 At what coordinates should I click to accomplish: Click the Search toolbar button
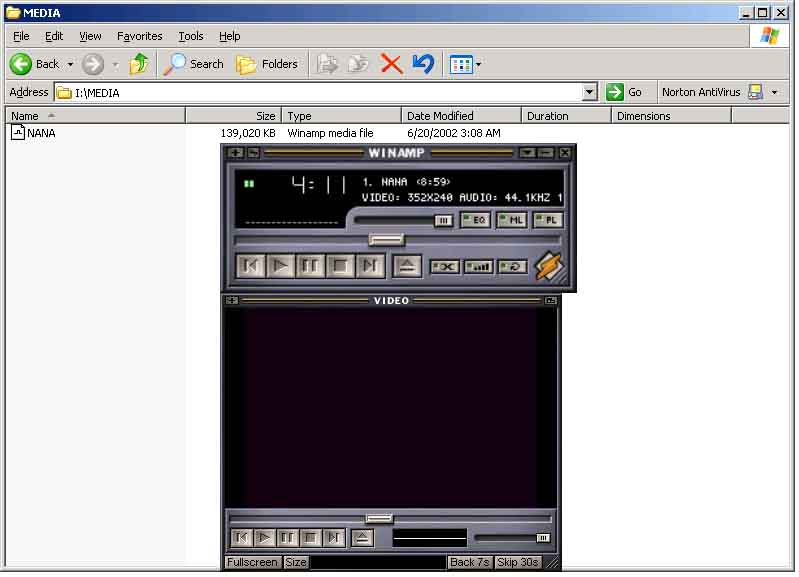194,64
